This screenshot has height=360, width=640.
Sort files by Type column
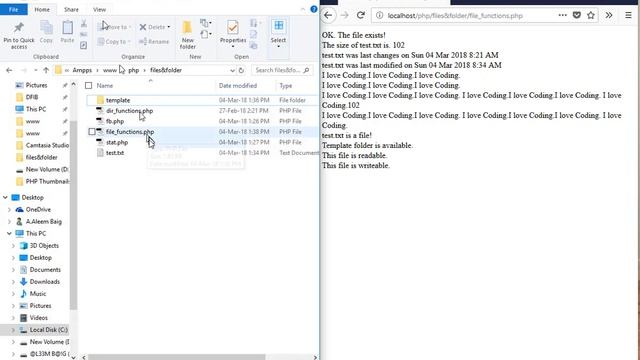click(285, 86)
